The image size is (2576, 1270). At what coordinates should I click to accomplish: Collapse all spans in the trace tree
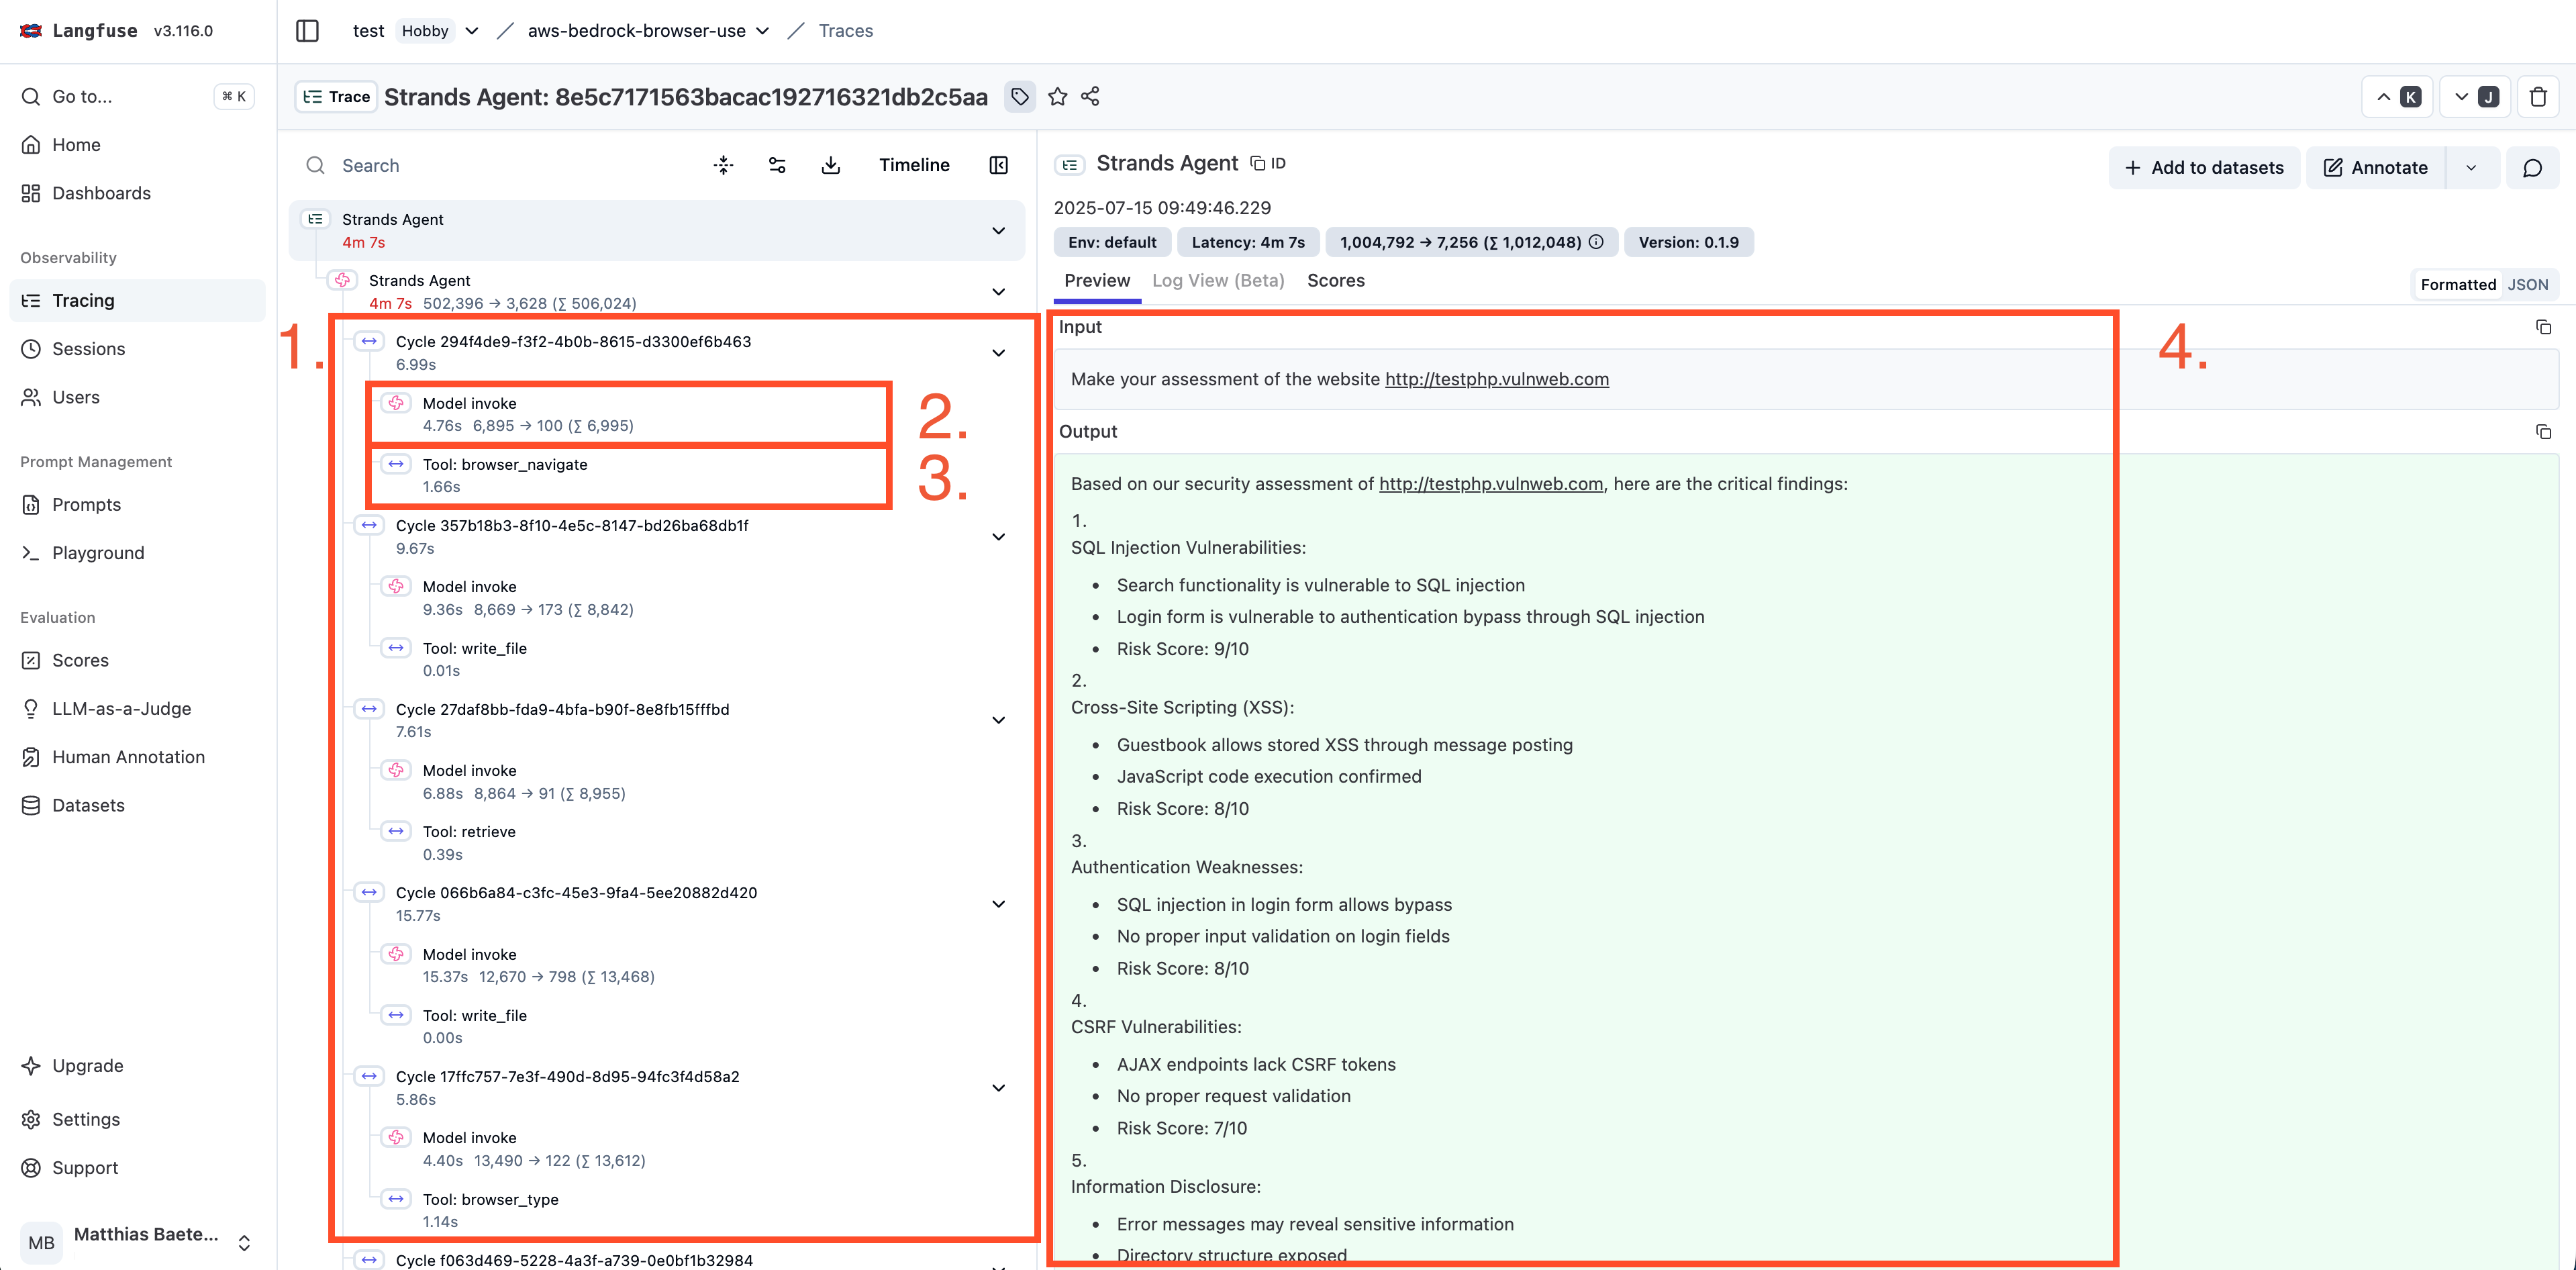723,164
